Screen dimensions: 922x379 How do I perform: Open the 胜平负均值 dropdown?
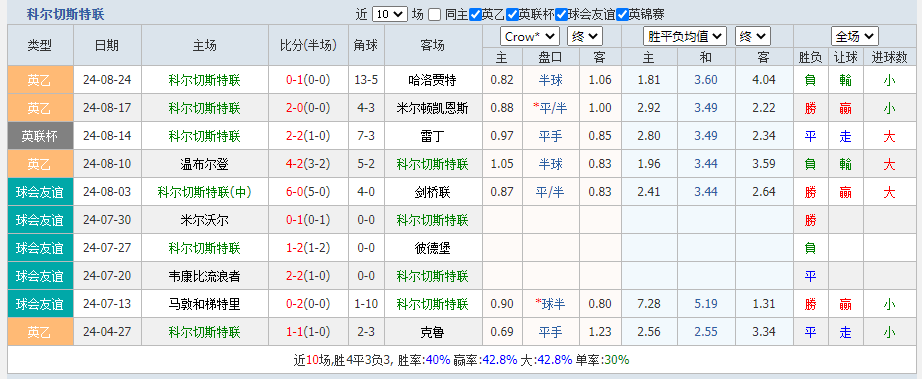[x=685, y=37]
